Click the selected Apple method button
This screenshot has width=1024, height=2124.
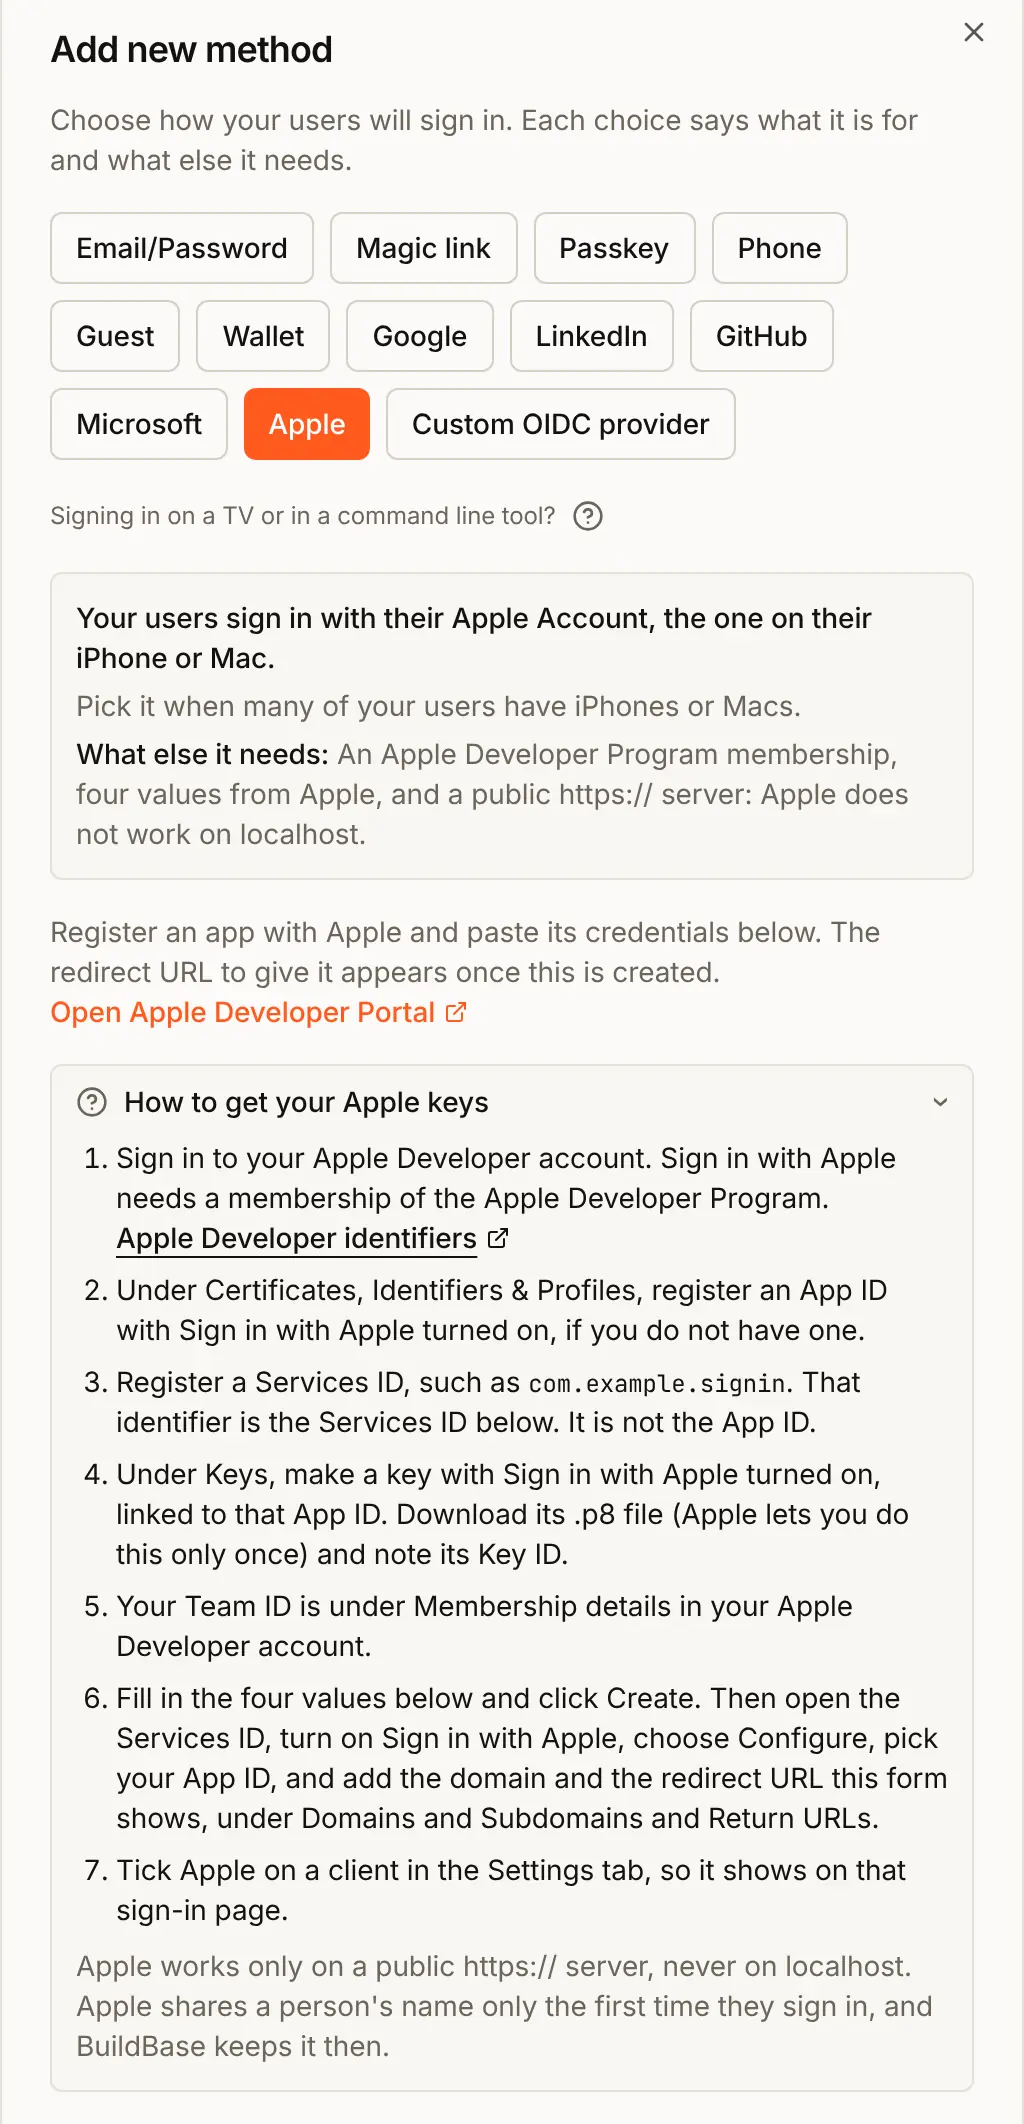307,424
